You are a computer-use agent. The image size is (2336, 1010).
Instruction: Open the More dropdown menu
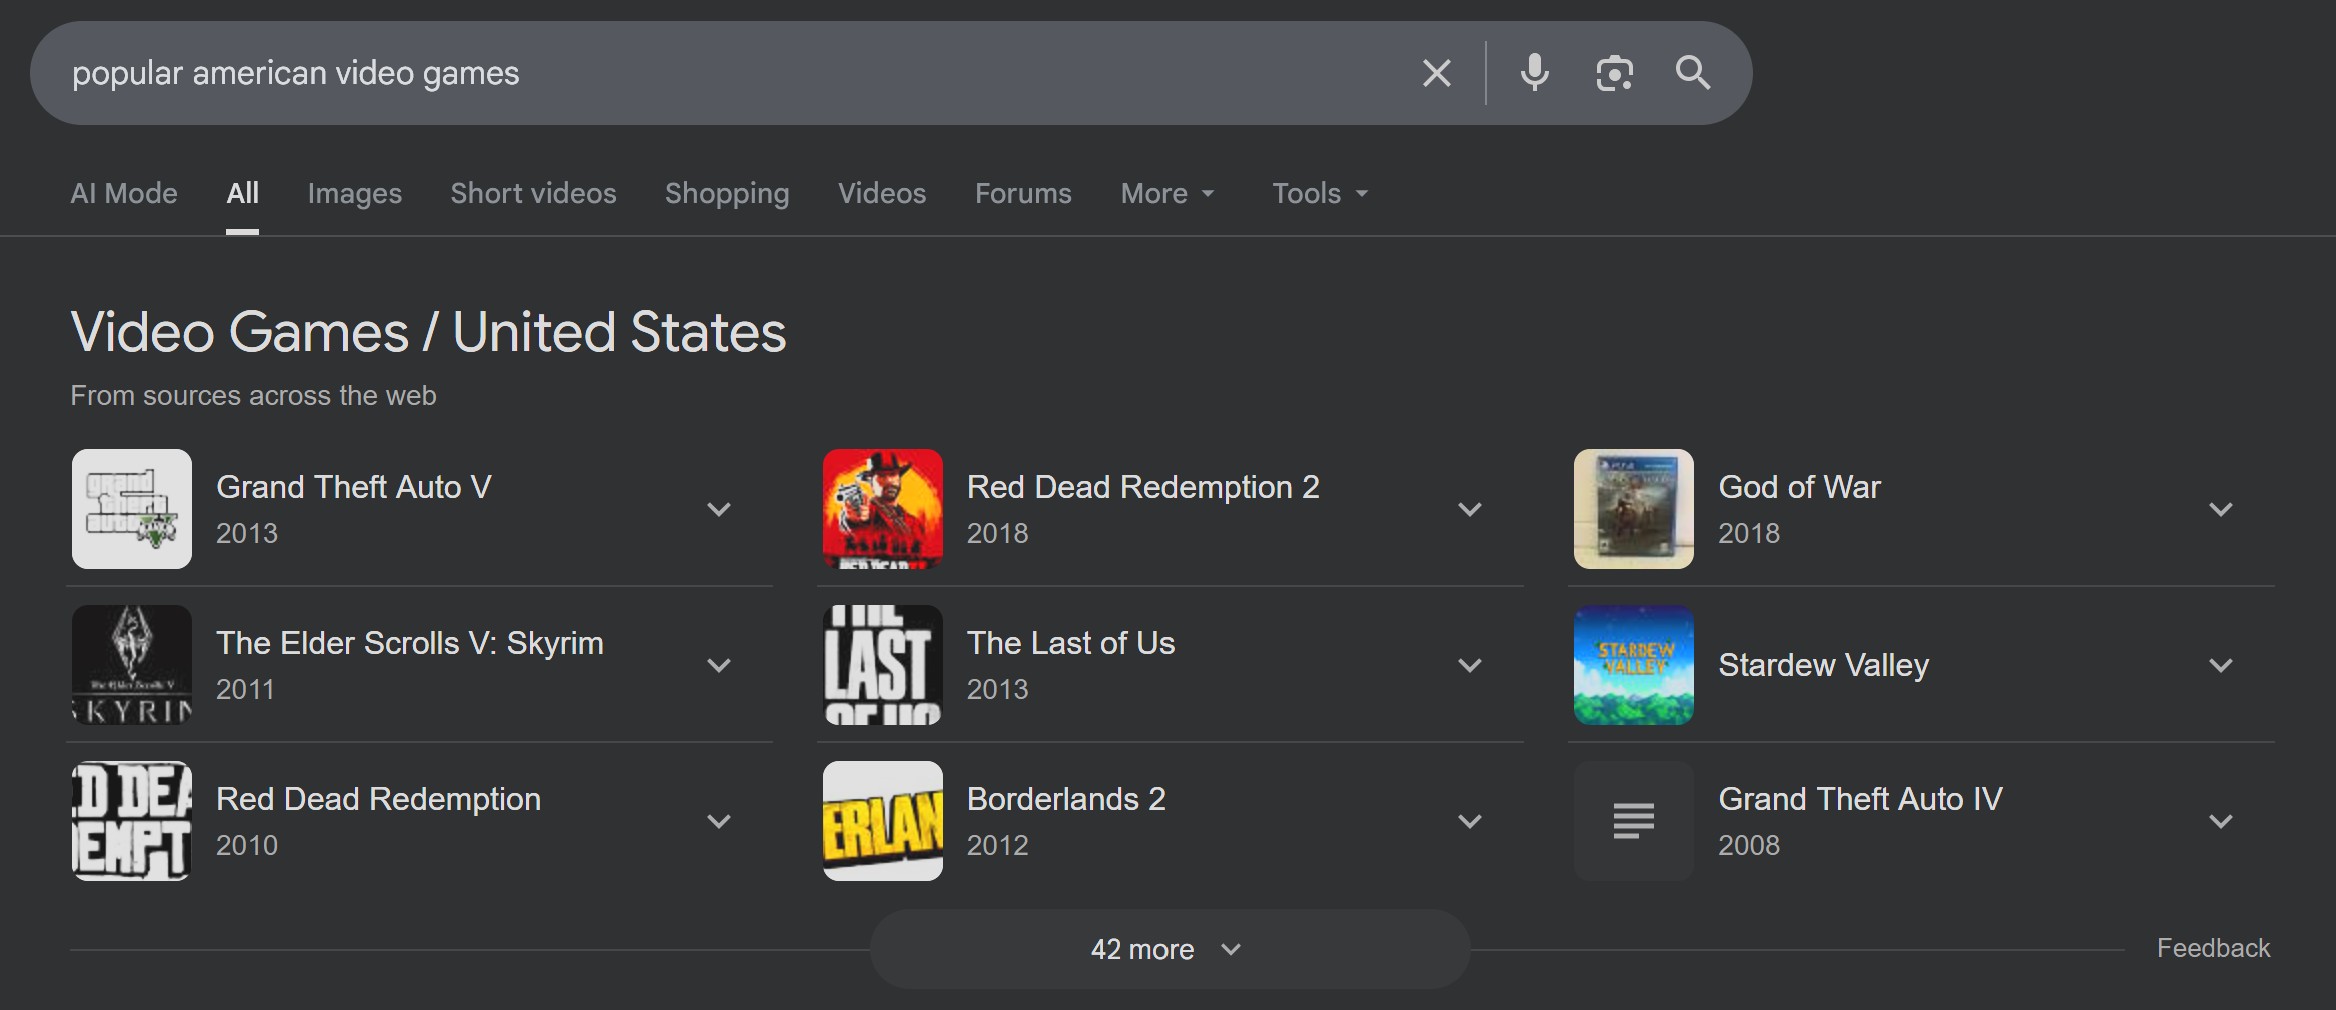coord(1167,193)
